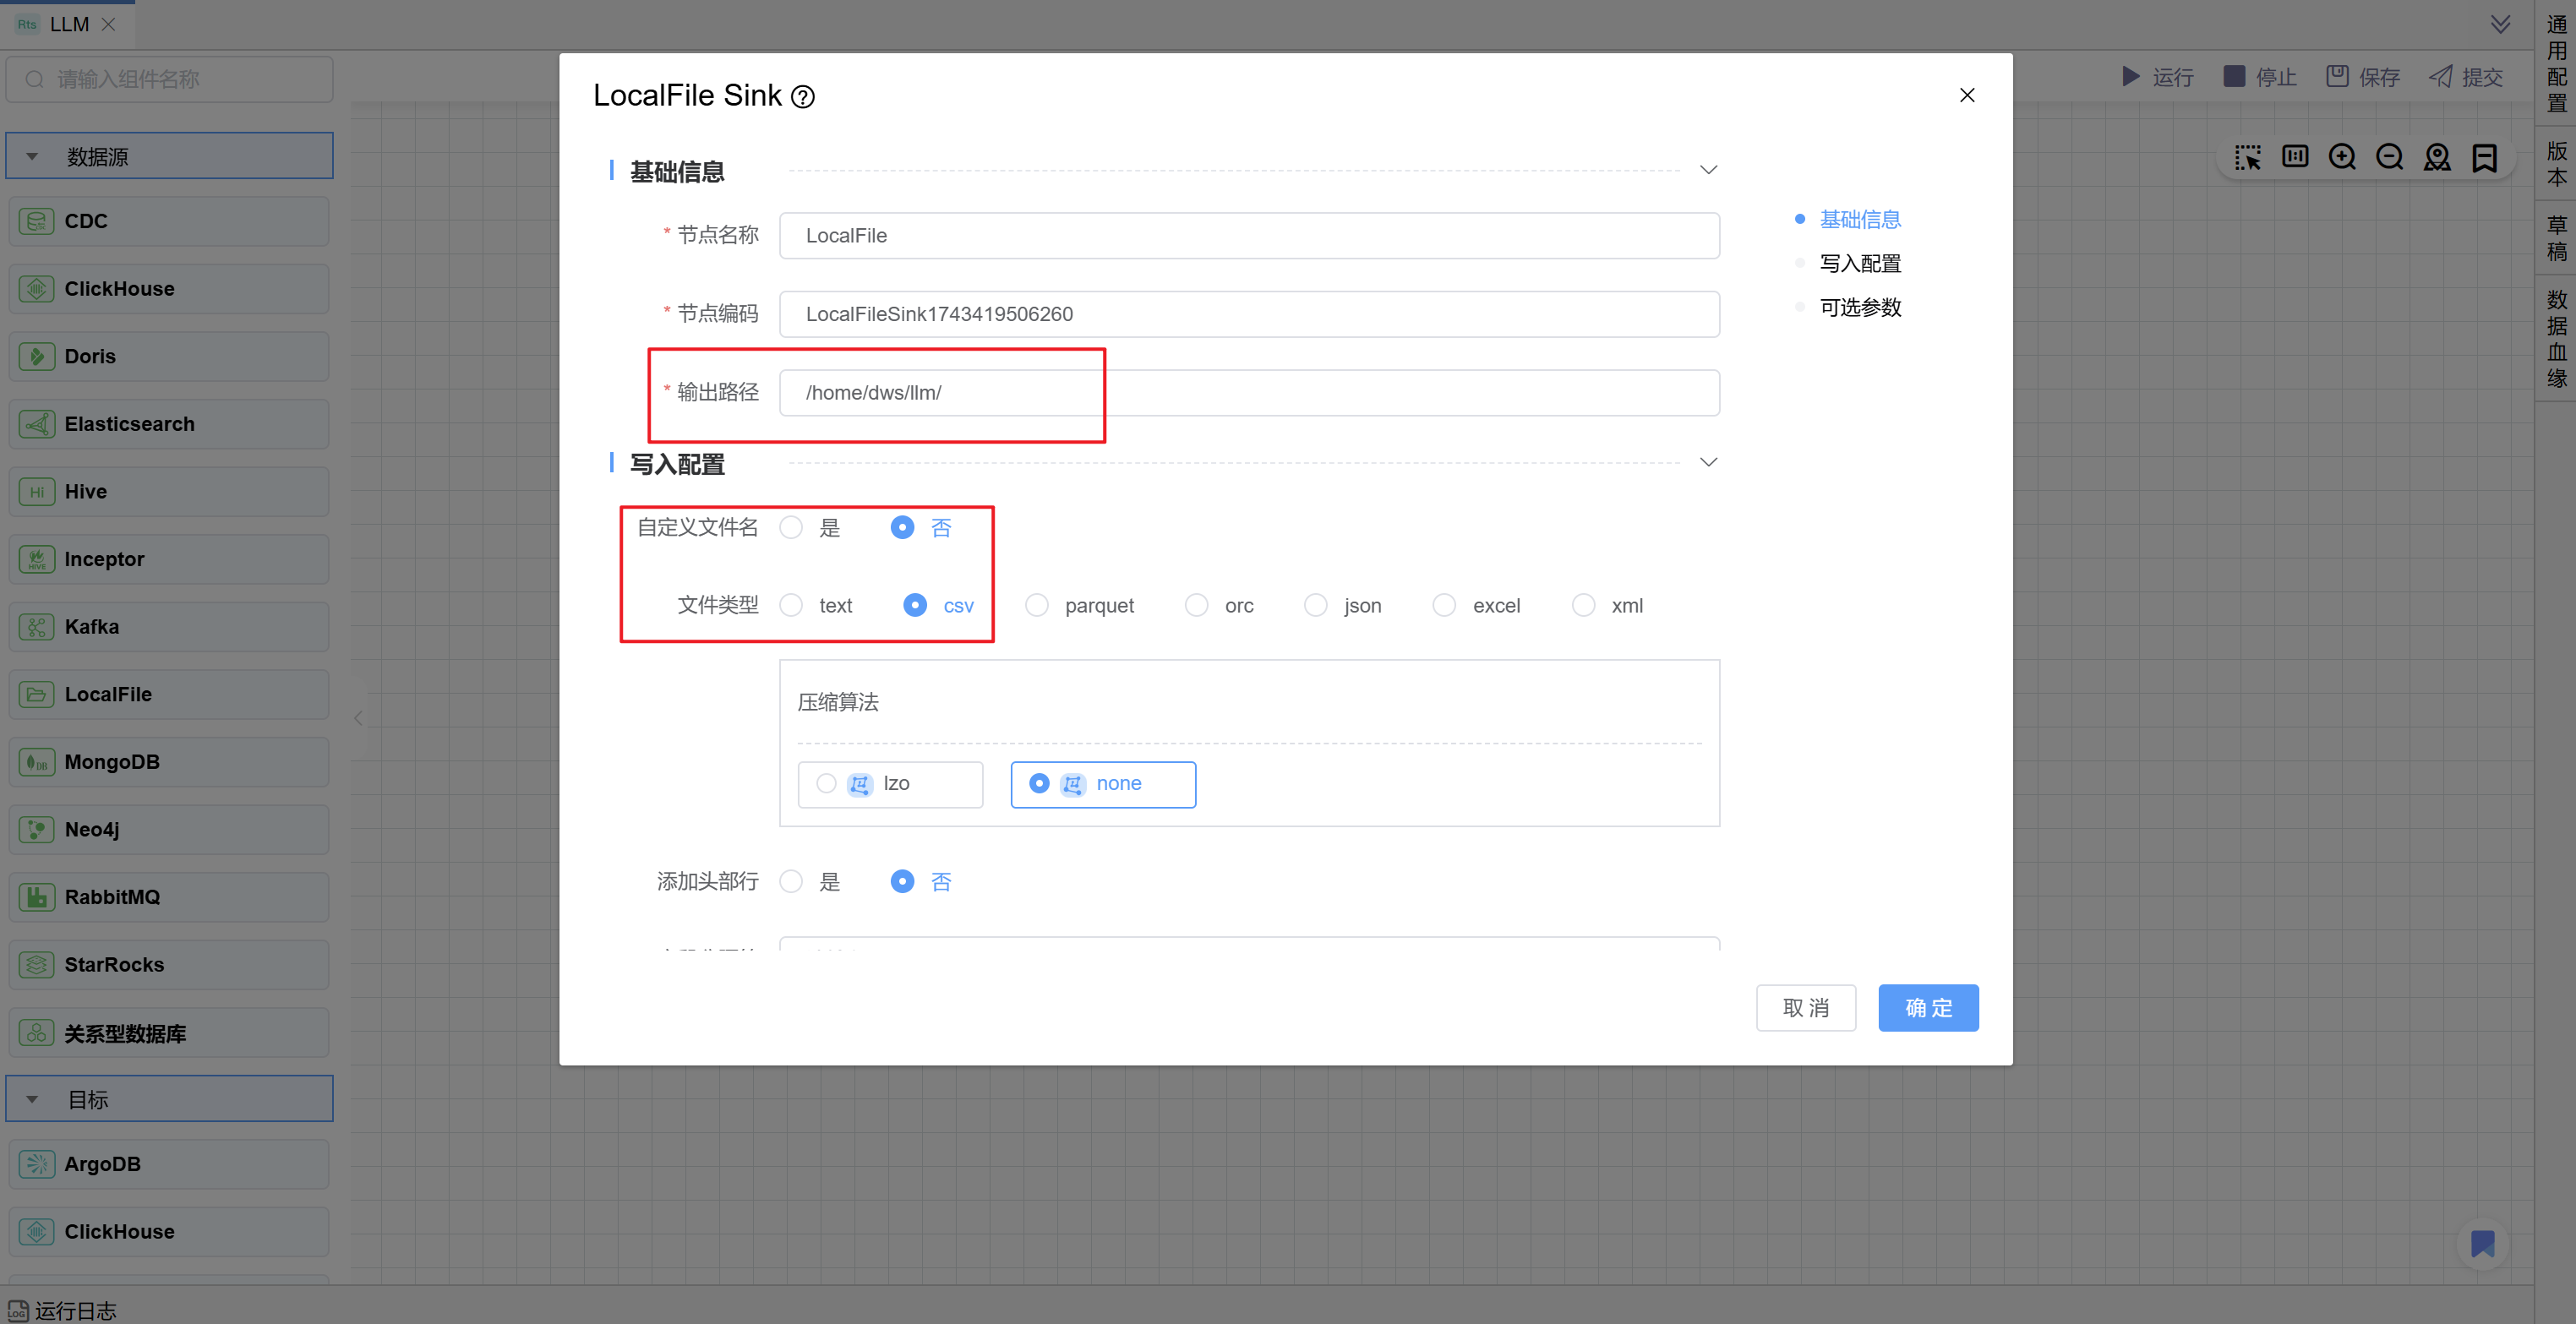This screenshot has height=1324, width=2576.
Task: Click the MongoDB component icon
Action: (x=37, y=762)
